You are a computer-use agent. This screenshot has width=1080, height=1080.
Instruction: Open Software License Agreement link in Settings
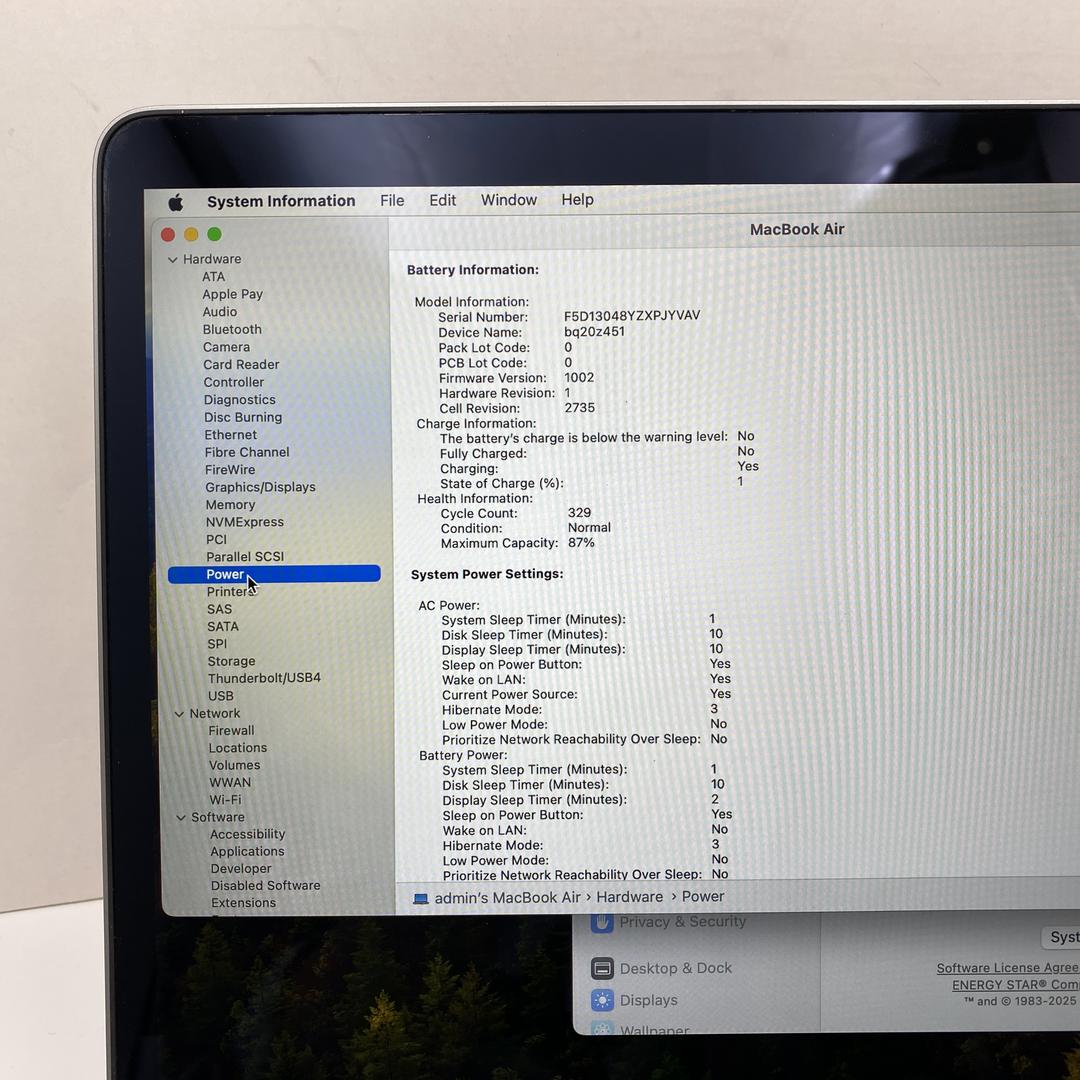click(1008, 968)
